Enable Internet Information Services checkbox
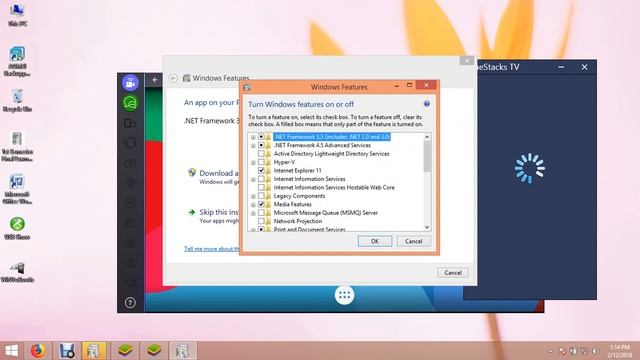640x360 pixels. tap(261, 179)
